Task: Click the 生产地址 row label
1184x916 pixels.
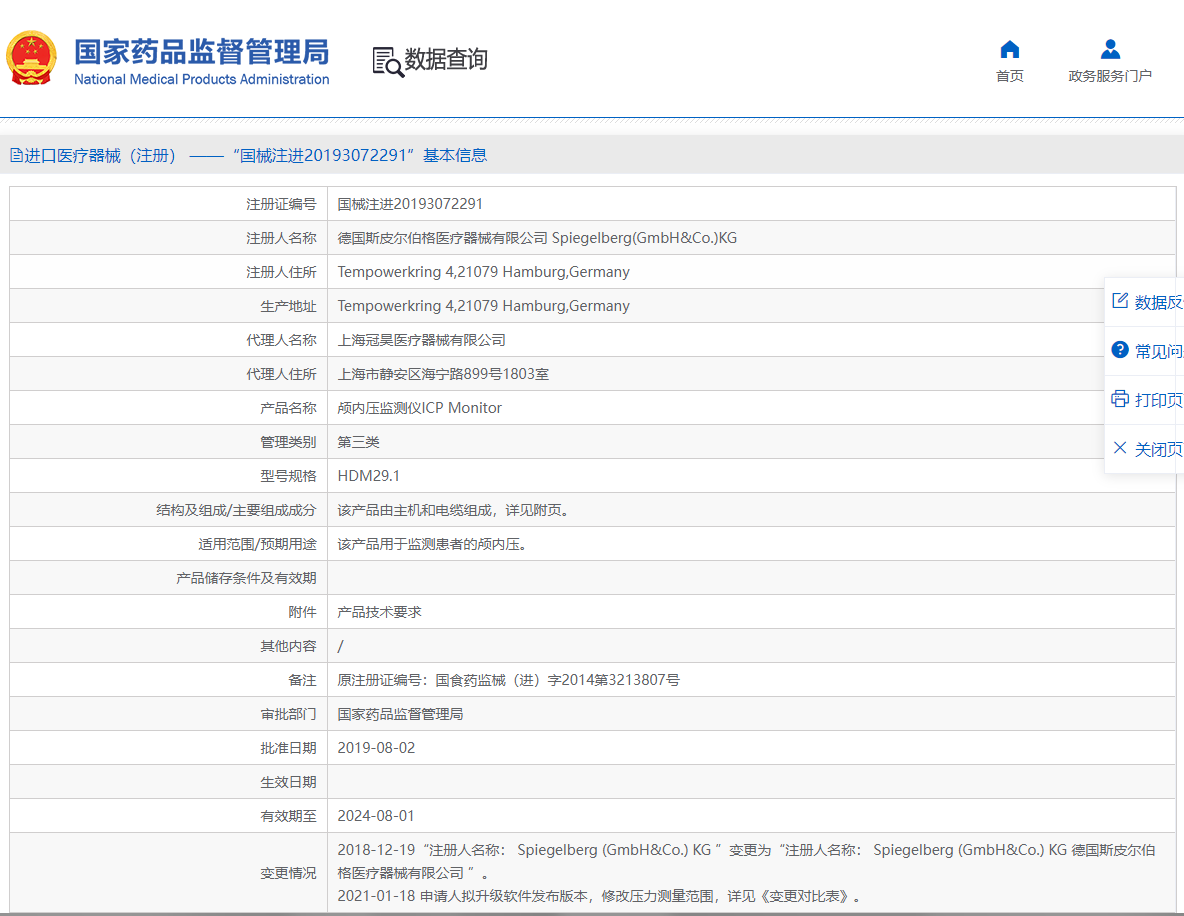Action: [288, 307]
